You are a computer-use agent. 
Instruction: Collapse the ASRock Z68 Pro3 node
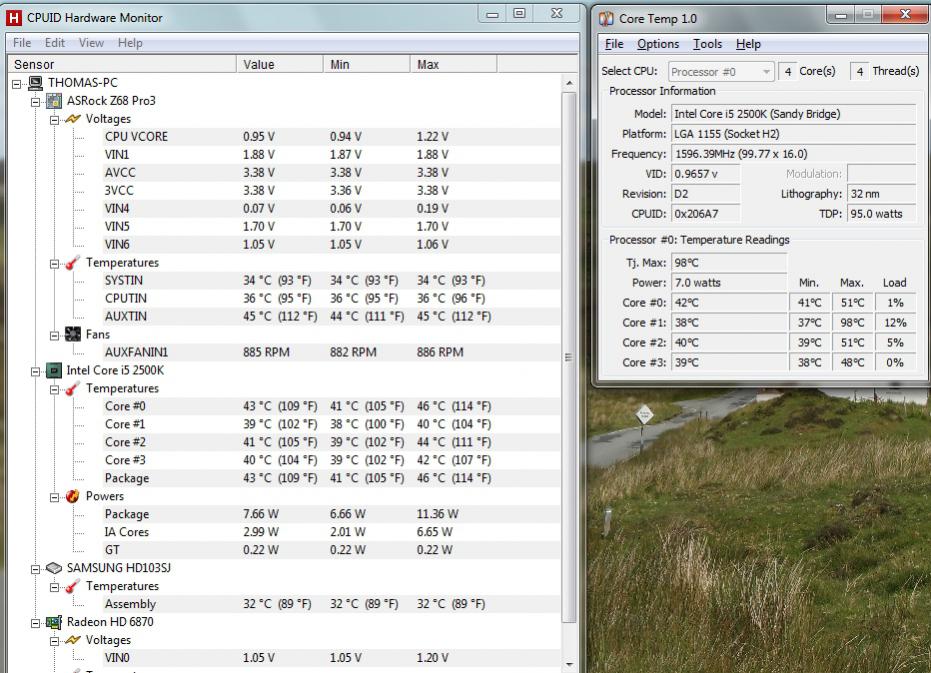click(36, 102)
